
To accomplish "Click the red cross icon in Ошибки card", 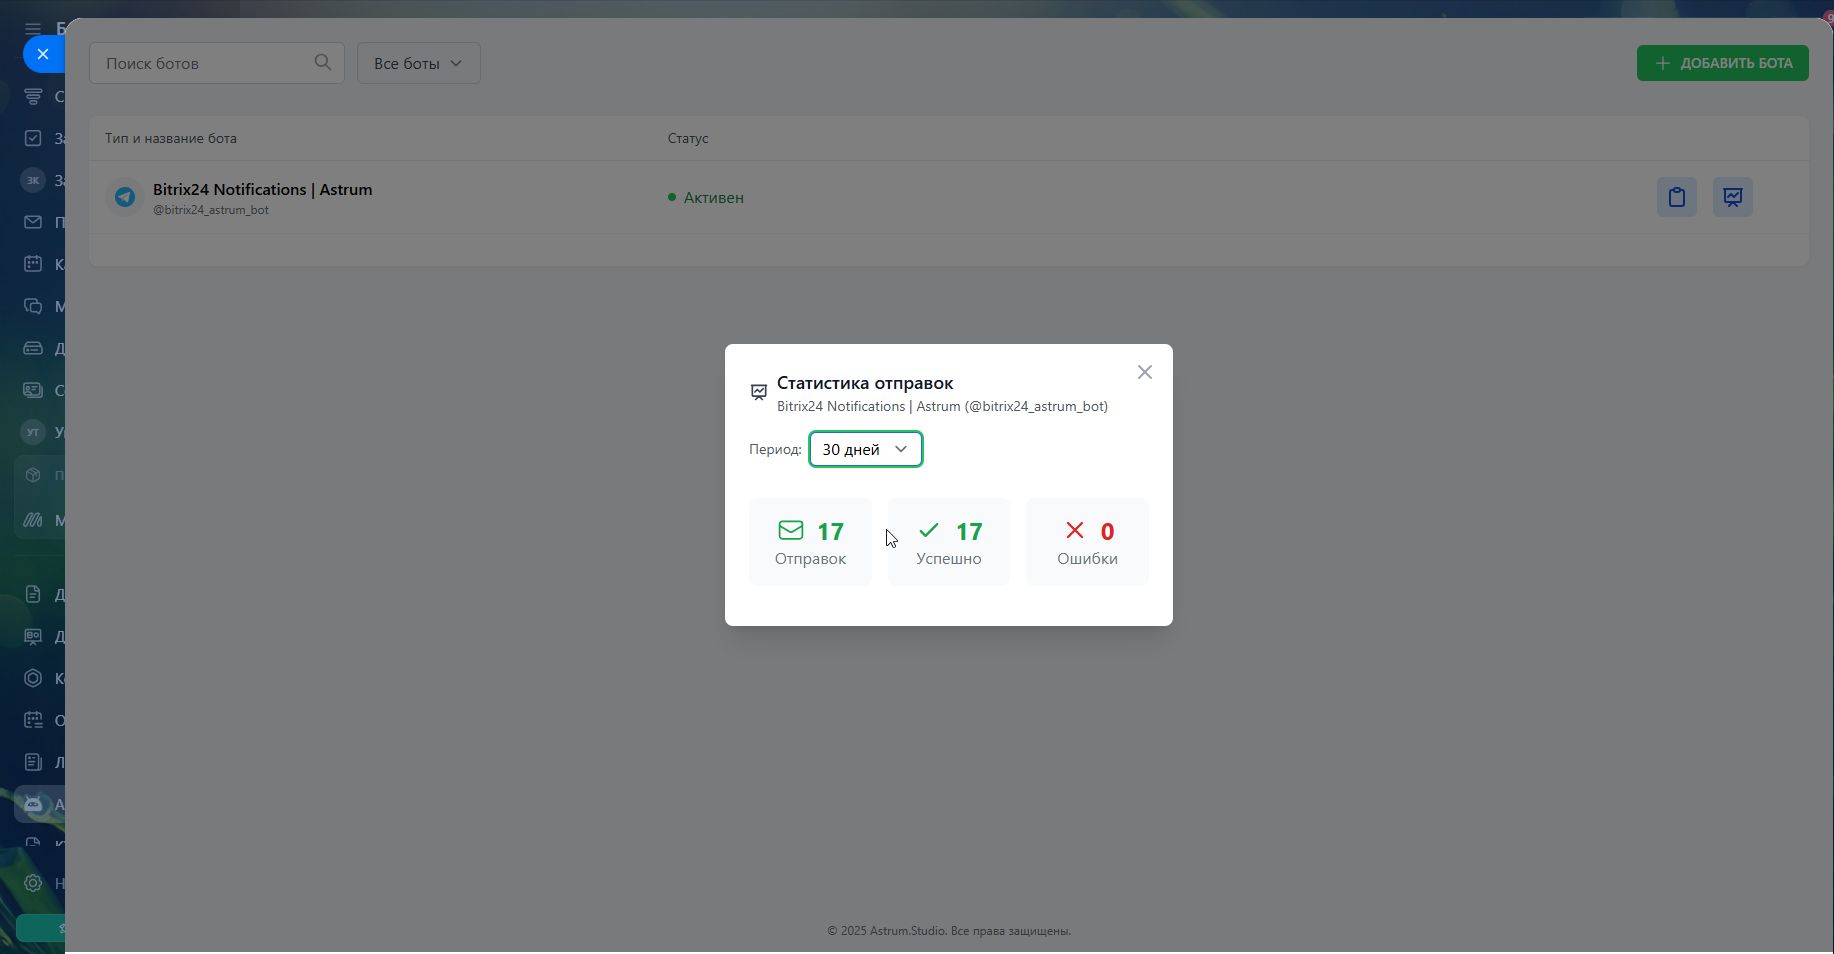I will (x=1075, y=530).
